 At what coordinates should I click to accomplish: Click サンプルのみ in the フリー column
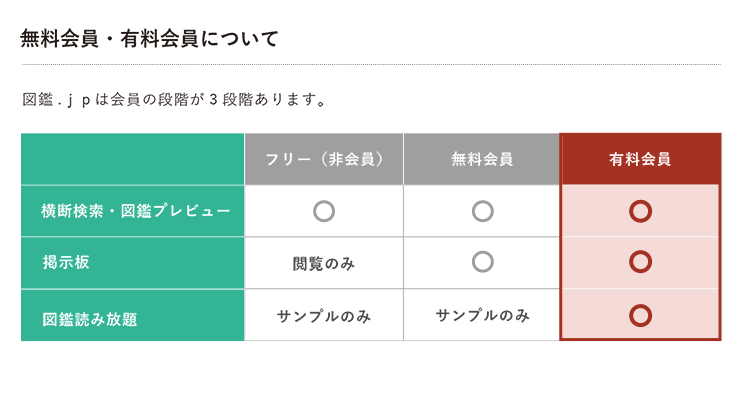pyautogui.click(x=324, y=316)
